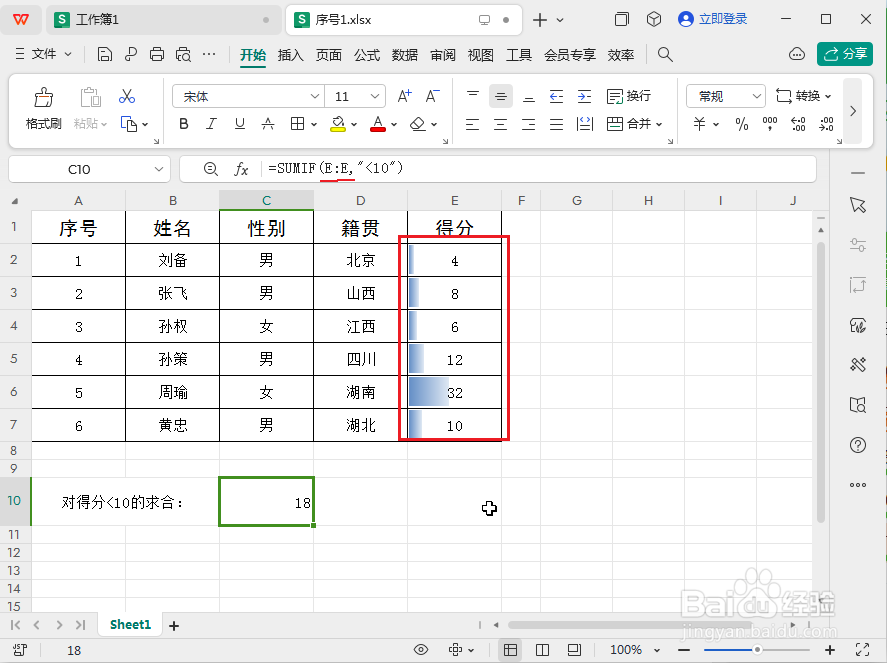Switch to the 插入 ribbon tab
Viewport: 887px width, 663px height.
point(289,56)
